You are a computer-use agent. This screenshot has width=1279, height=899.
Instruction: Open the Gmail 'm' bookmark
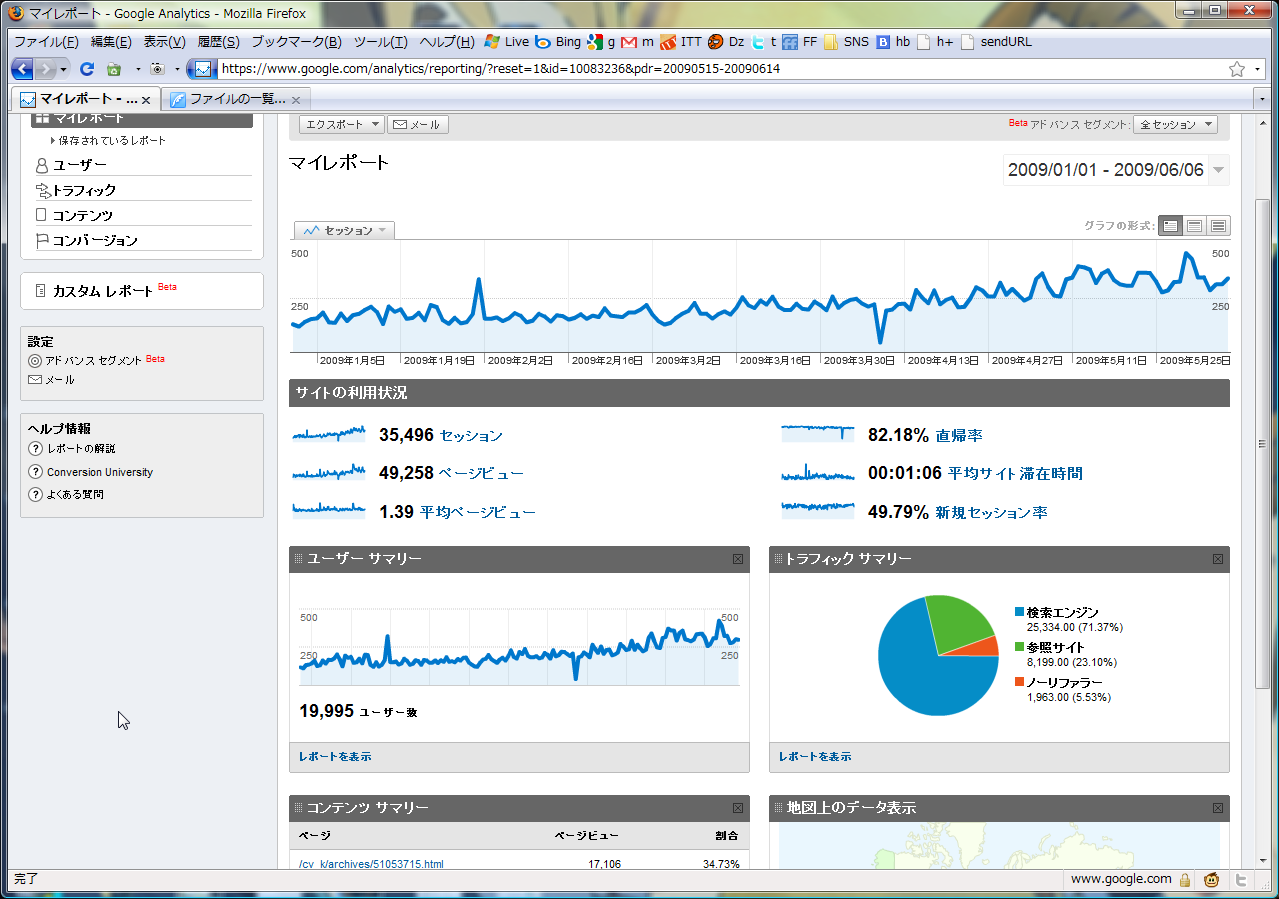637,42
